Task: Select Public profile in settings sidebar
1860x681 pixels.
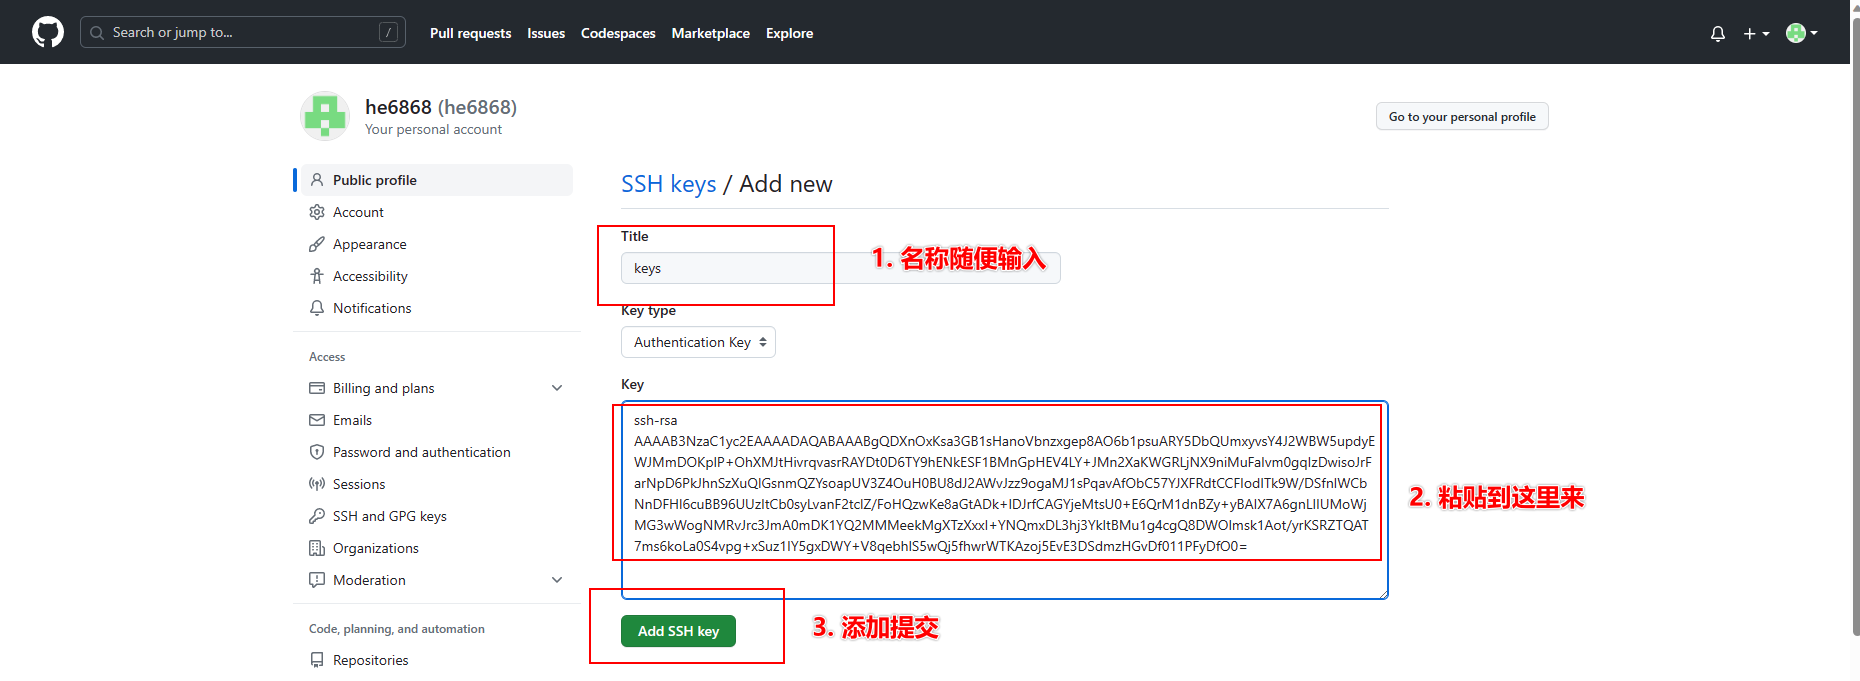Action: 437,180
